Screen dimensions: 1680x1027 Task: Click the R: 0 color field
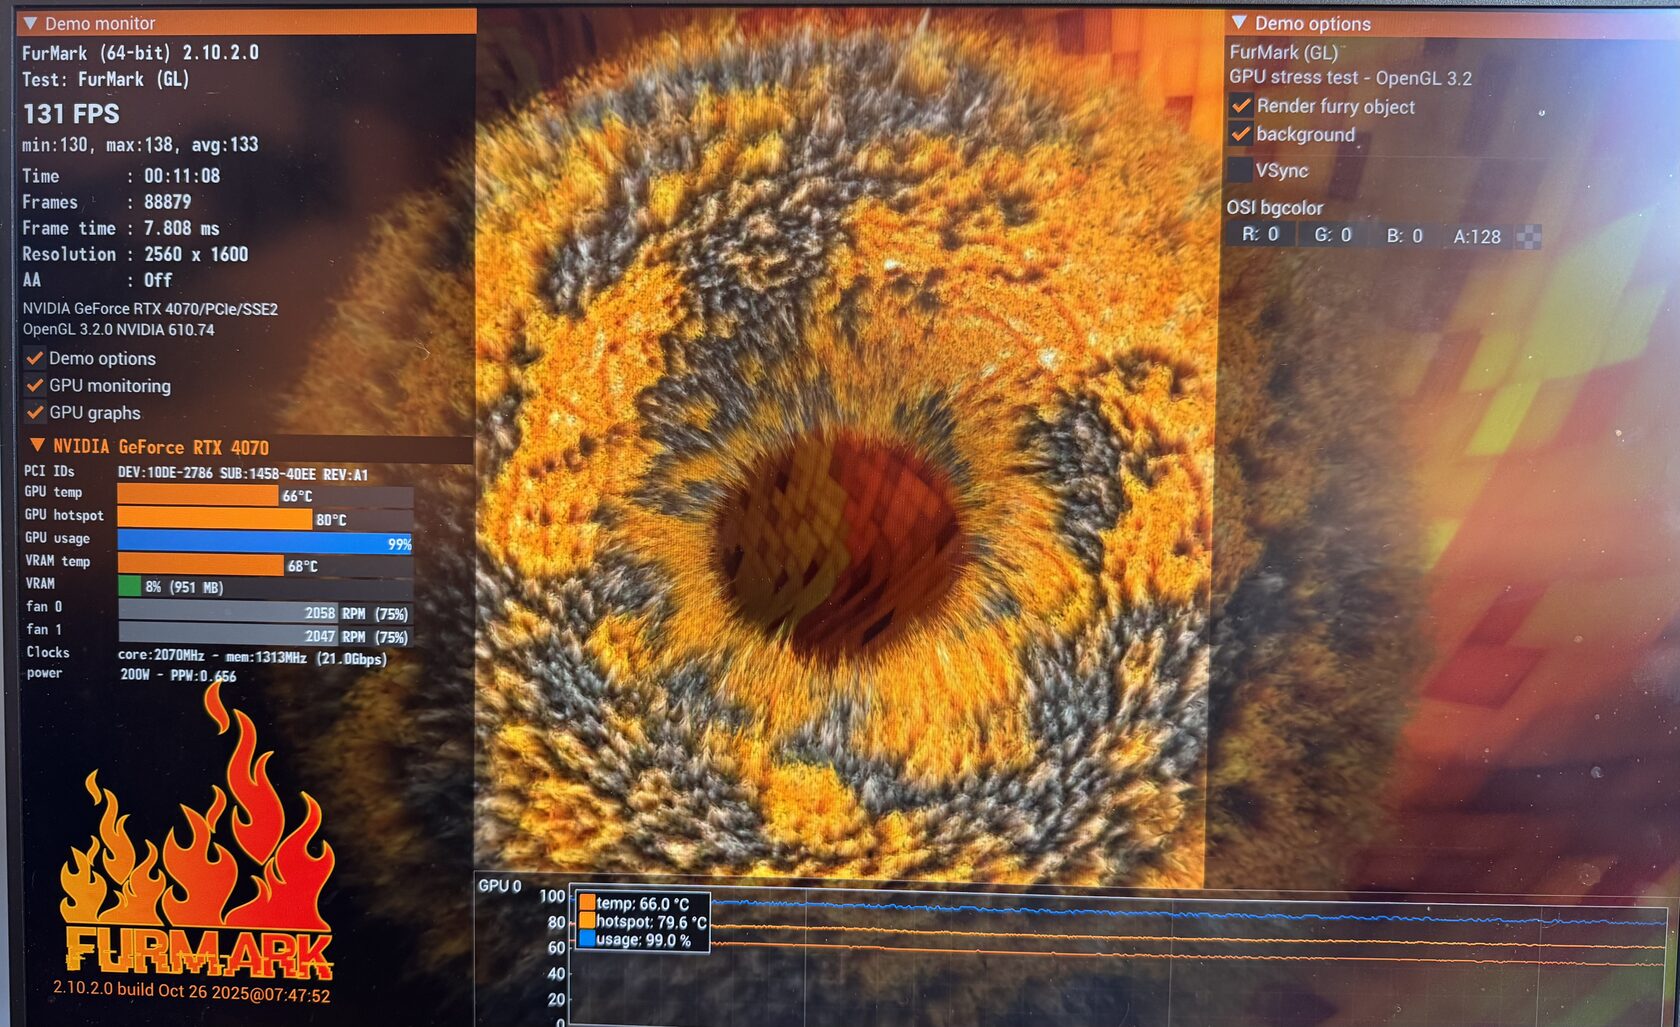(1259, 235)
